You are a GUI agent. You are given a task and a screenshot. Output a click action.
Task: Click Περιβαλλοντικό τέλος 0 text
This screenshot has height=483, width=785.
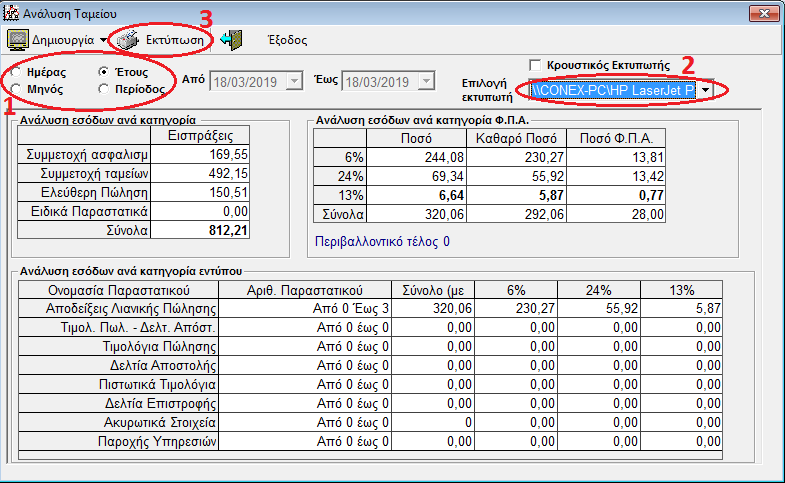(x=382, y=242)
